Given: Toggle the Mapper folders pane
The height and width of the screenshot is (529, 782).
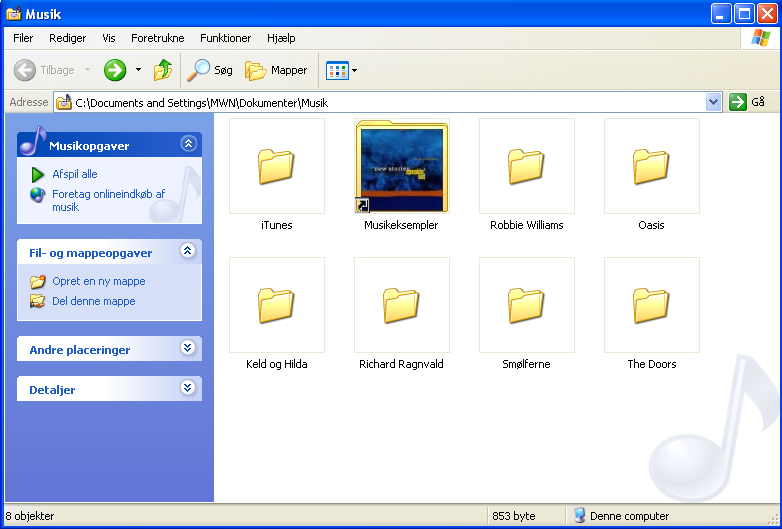Looking at the screenshot, I should 277,70.
